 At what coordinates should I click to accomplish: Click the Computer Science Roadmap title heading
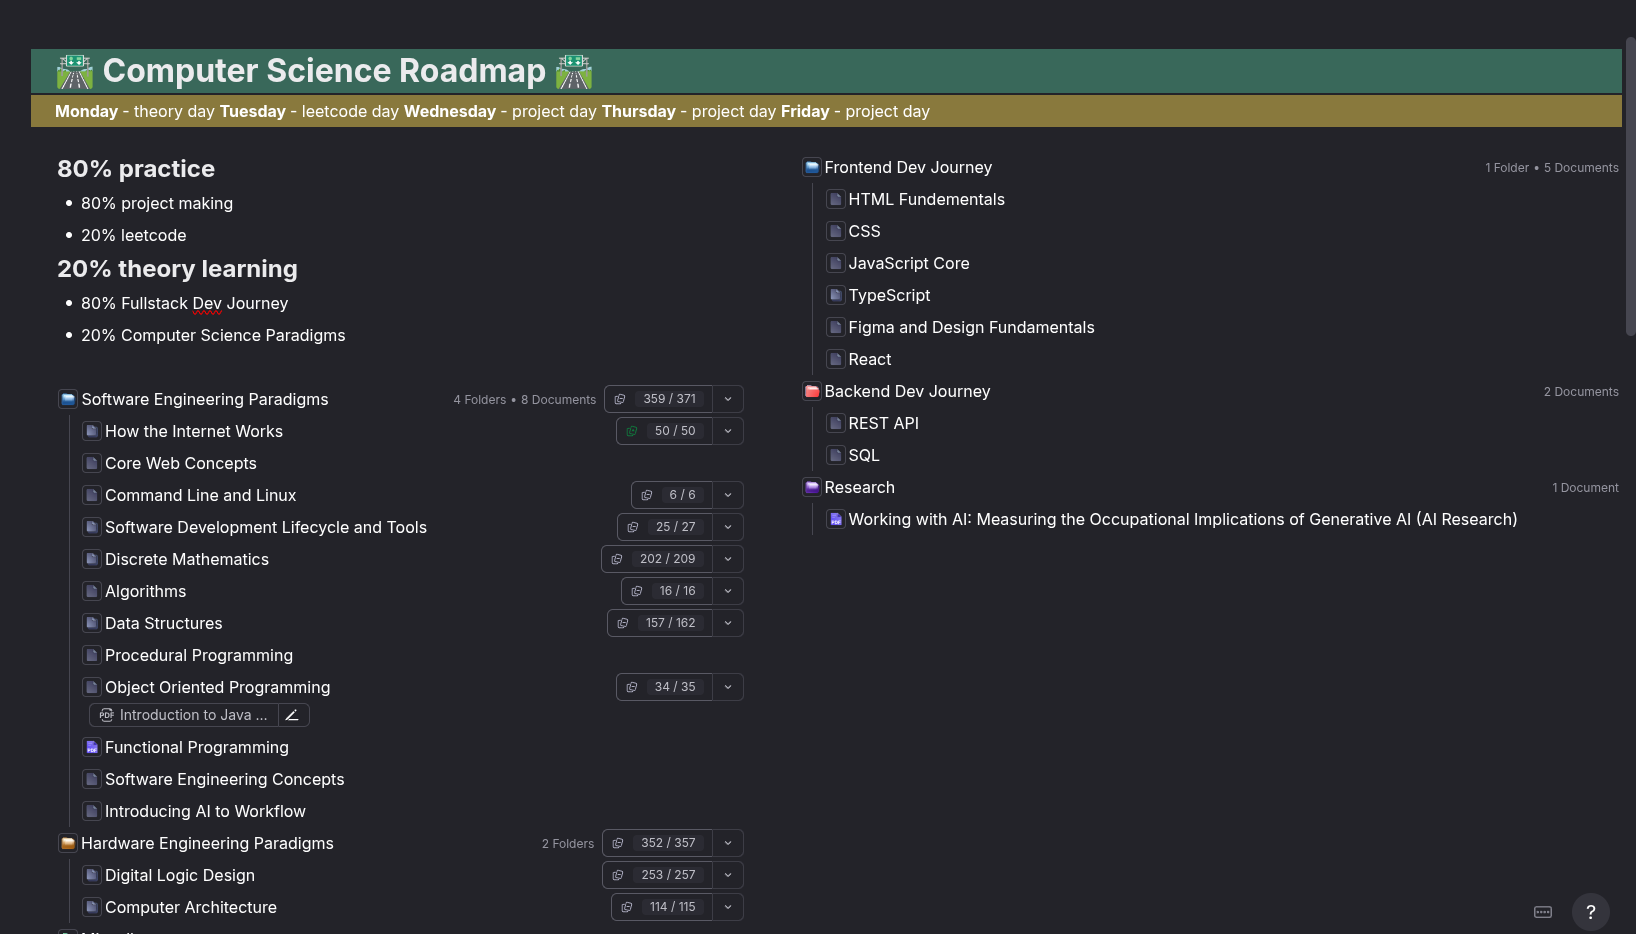click(x=324, y=71)
